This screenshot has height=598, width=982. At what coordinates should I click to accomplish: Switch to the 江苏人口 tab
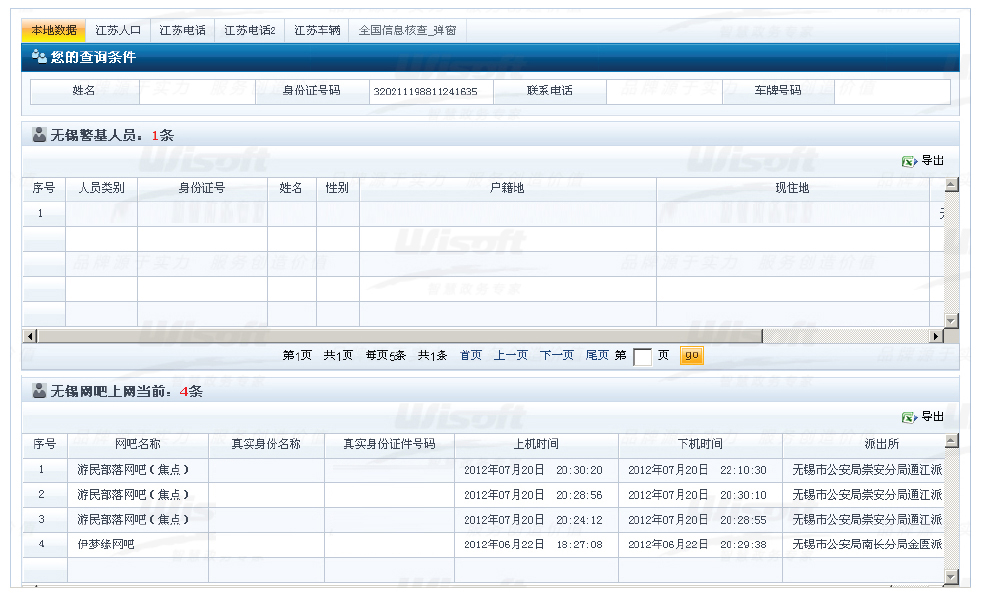coord(118,31)
